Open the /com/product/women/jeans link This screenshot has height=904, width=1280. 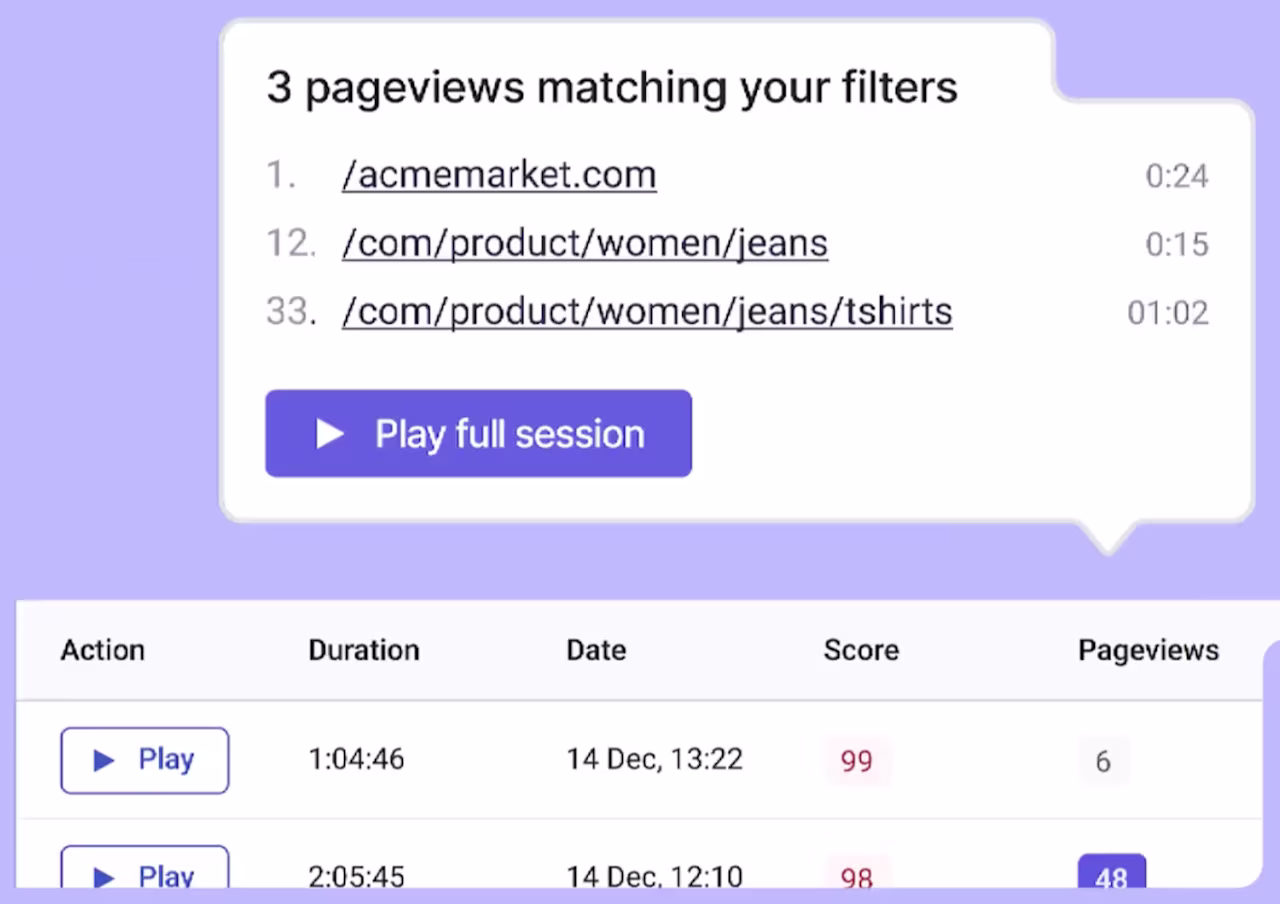pos(585,243)
